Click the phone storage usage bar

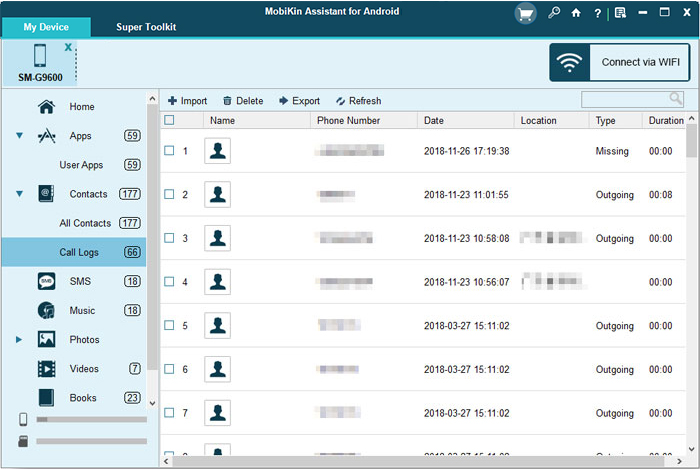click(x=92, y=419)
